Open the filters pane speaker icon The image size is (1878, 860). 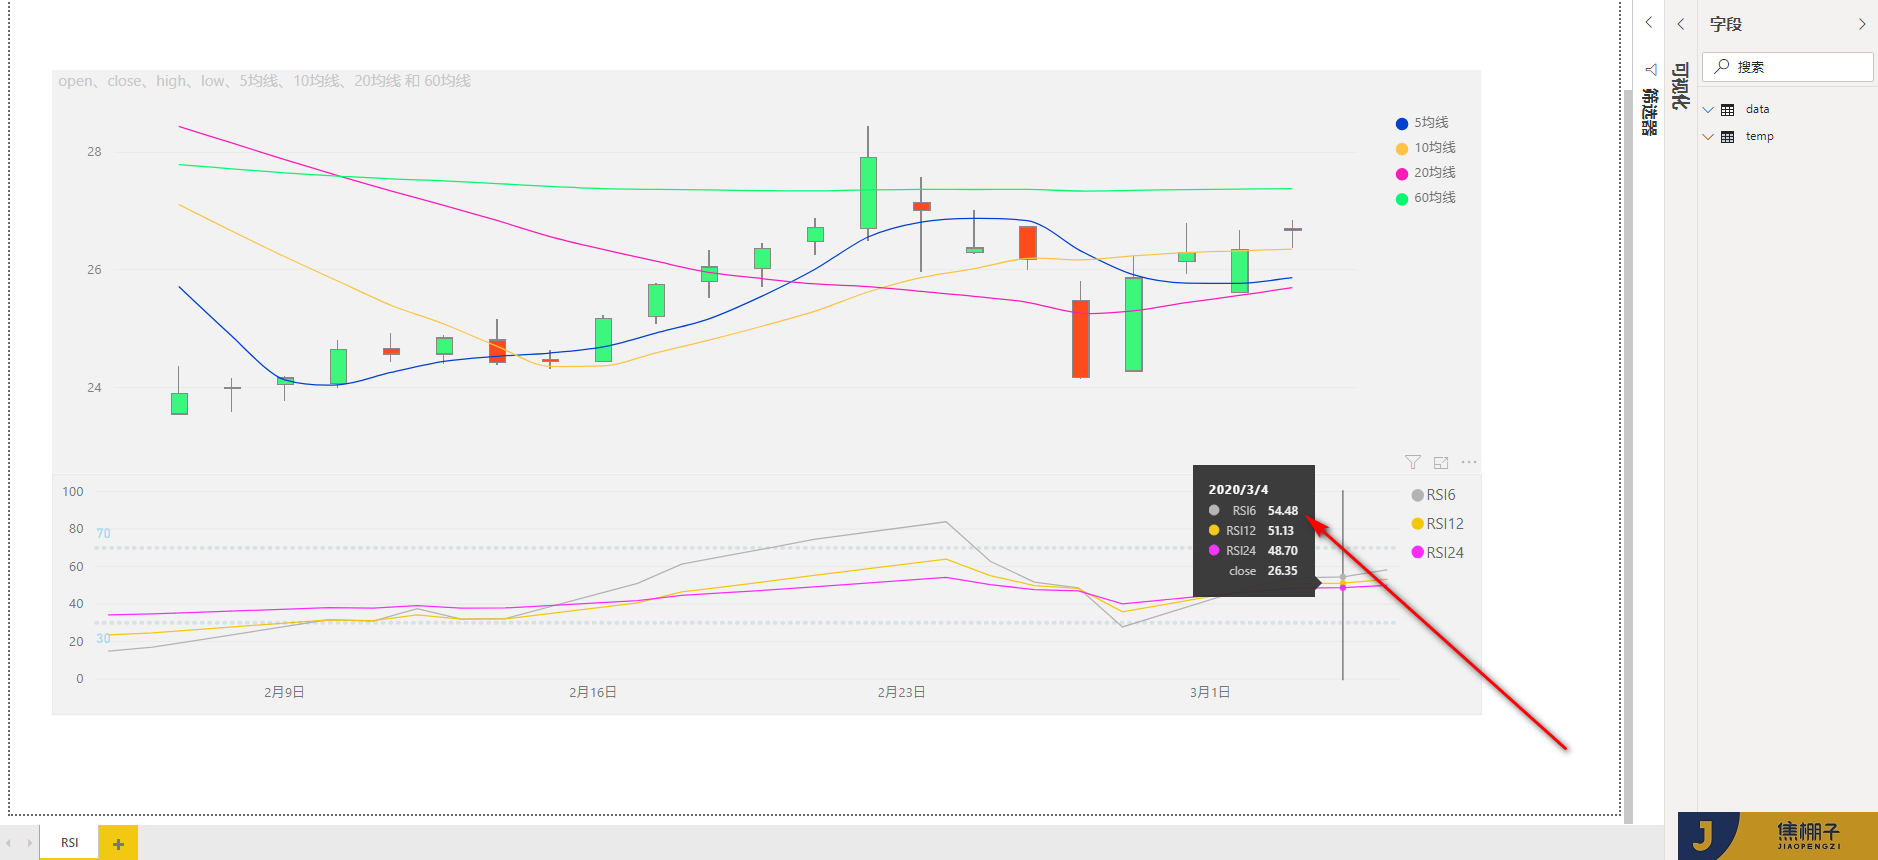(x=1650, y=70)
